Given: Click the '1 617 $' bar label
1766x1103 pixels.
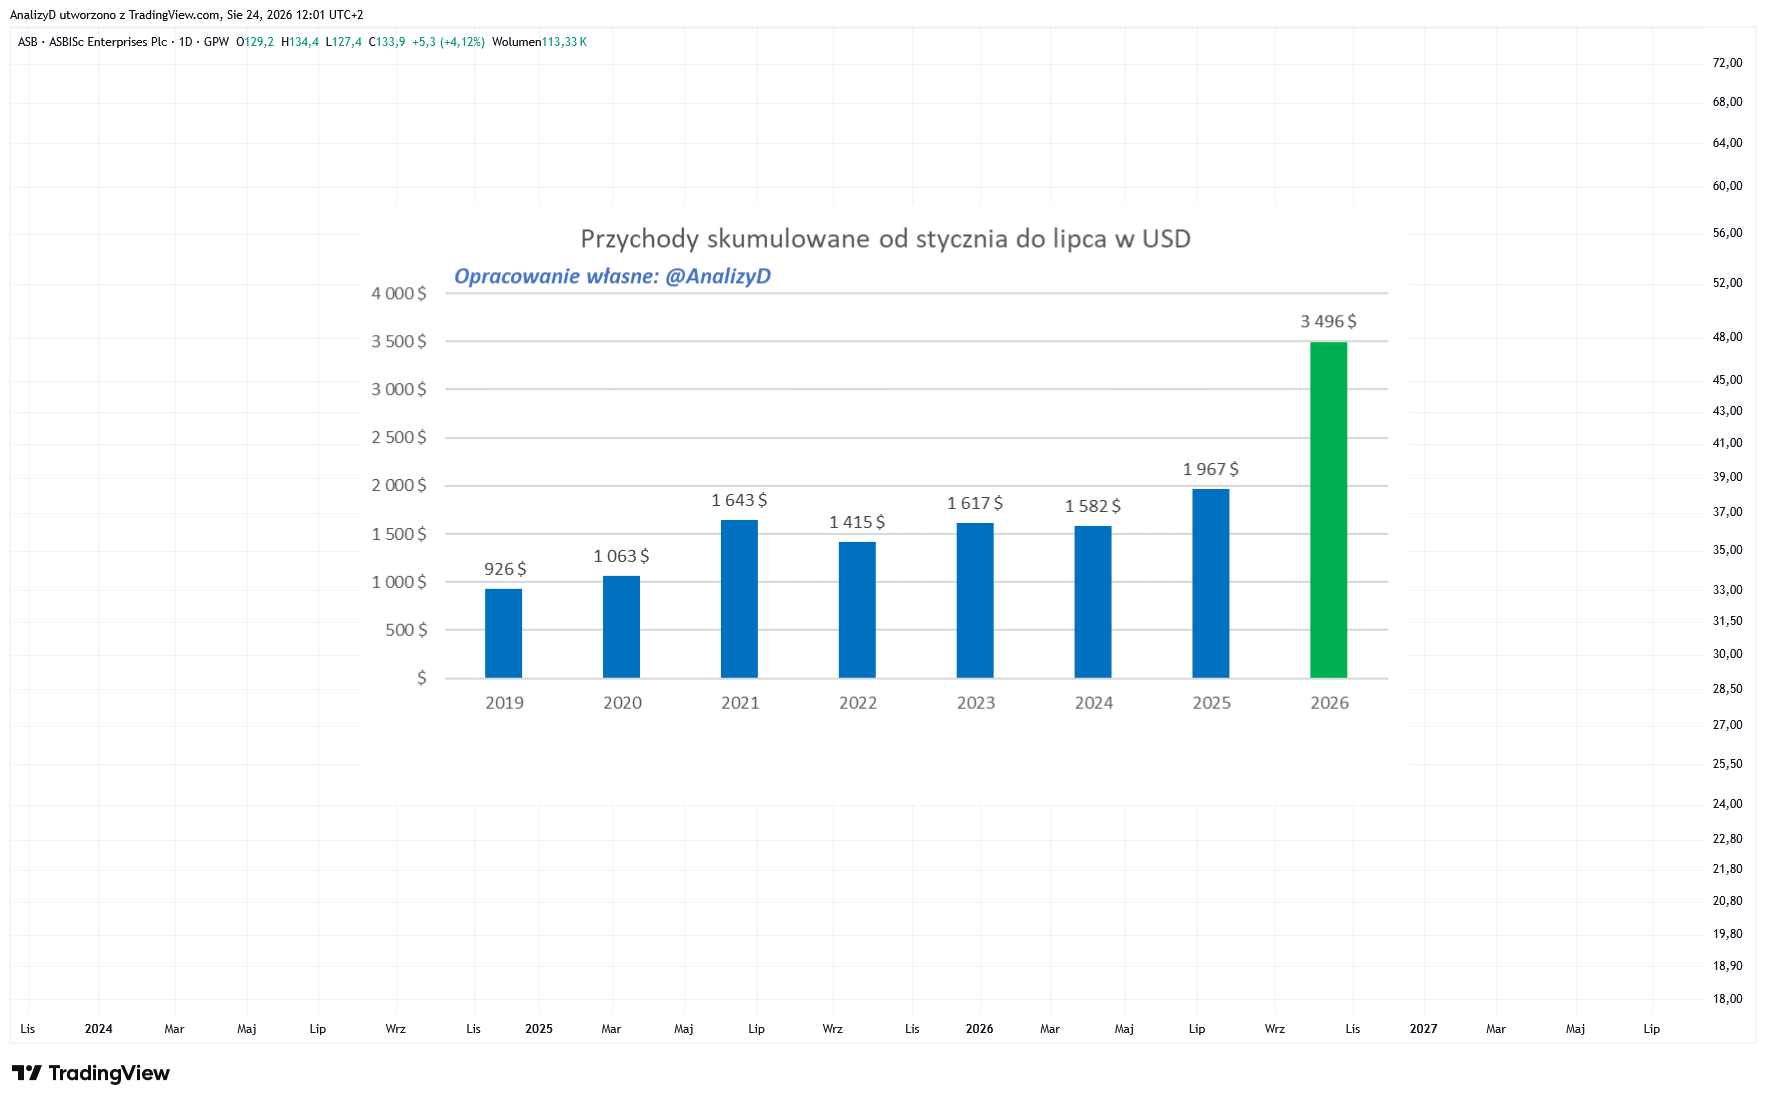Looking at the screenshot, I should (975, 503).
